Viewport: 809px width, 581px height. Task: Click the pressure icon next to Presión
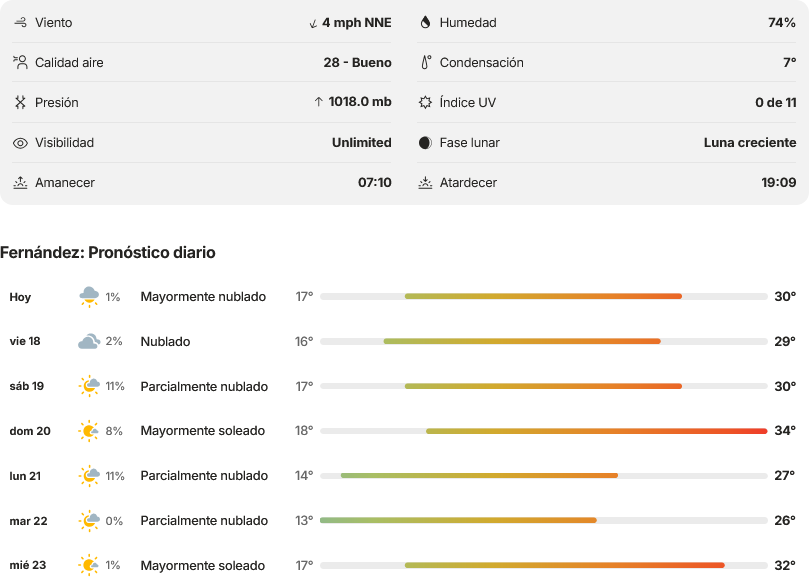pos(20,102)
